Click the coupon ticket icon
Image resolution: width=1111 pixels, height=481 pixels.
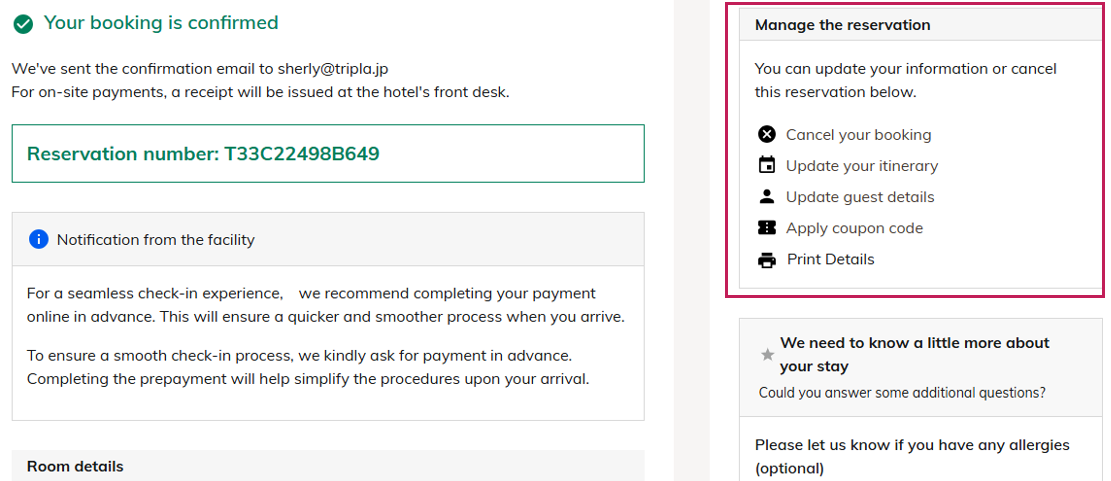[x=767, y=228]
